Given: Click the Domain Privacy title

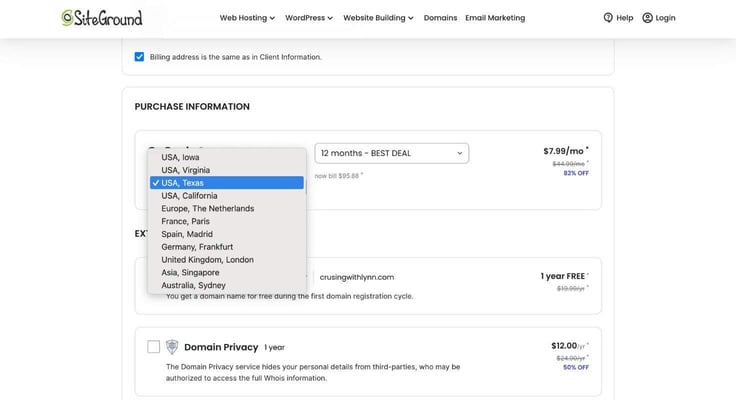Looking at the screenshot, I should click(x=221, y=347).
